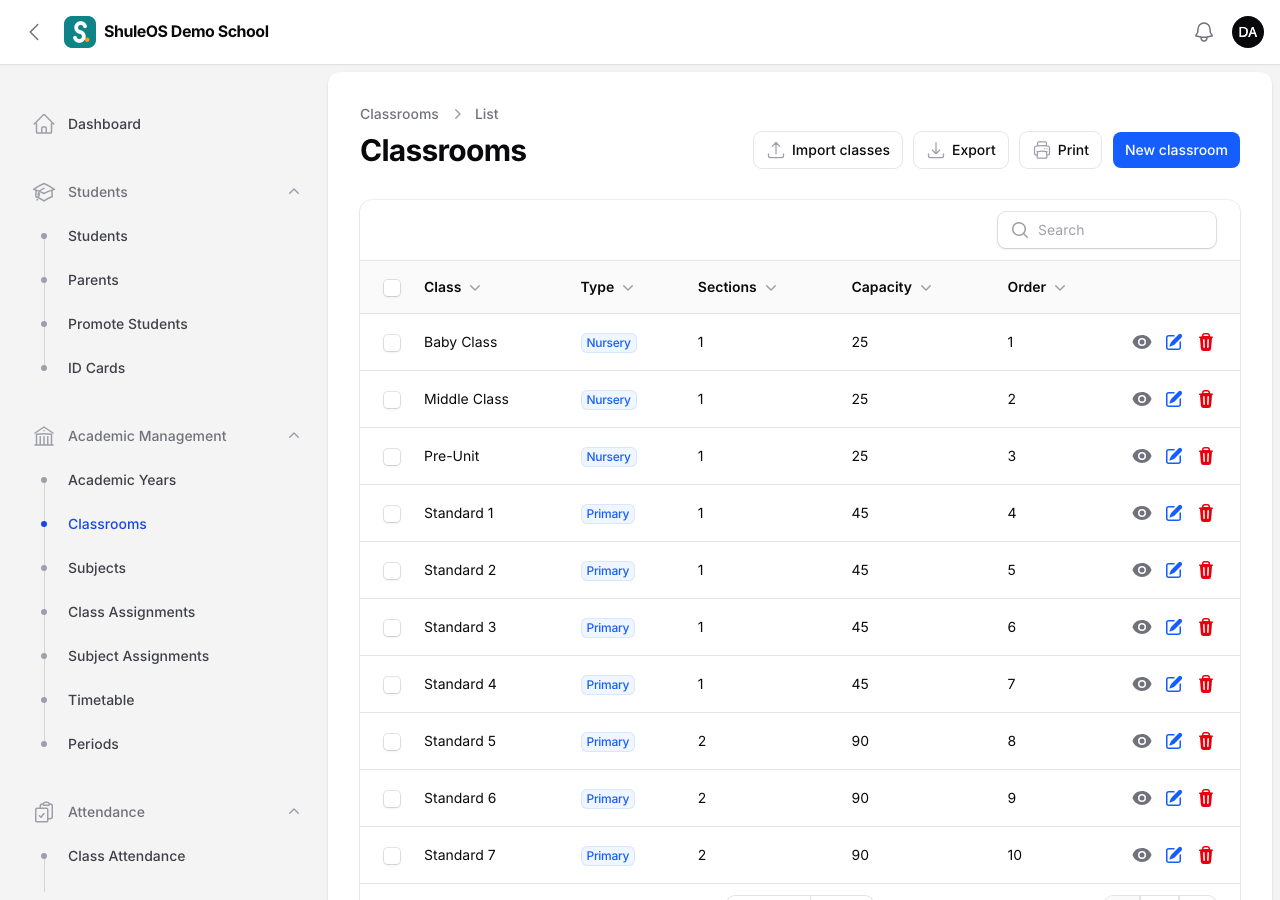Screen dimensions: 1280x900
Task: Open Promote Students page
Action: click(128, 324)
